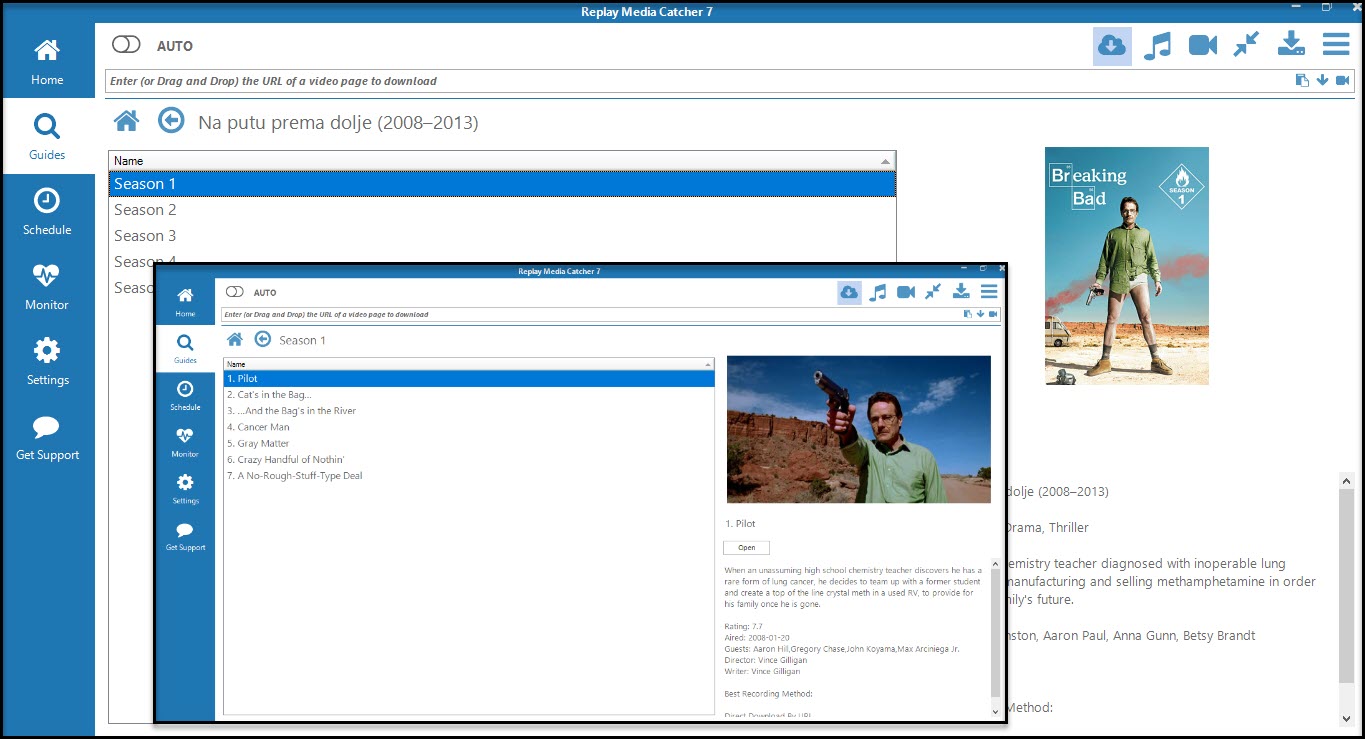Select Season 3 in the back window list
Viewport: 1365px width, 739px height.
pyautogui.click(x=502, y=236)
